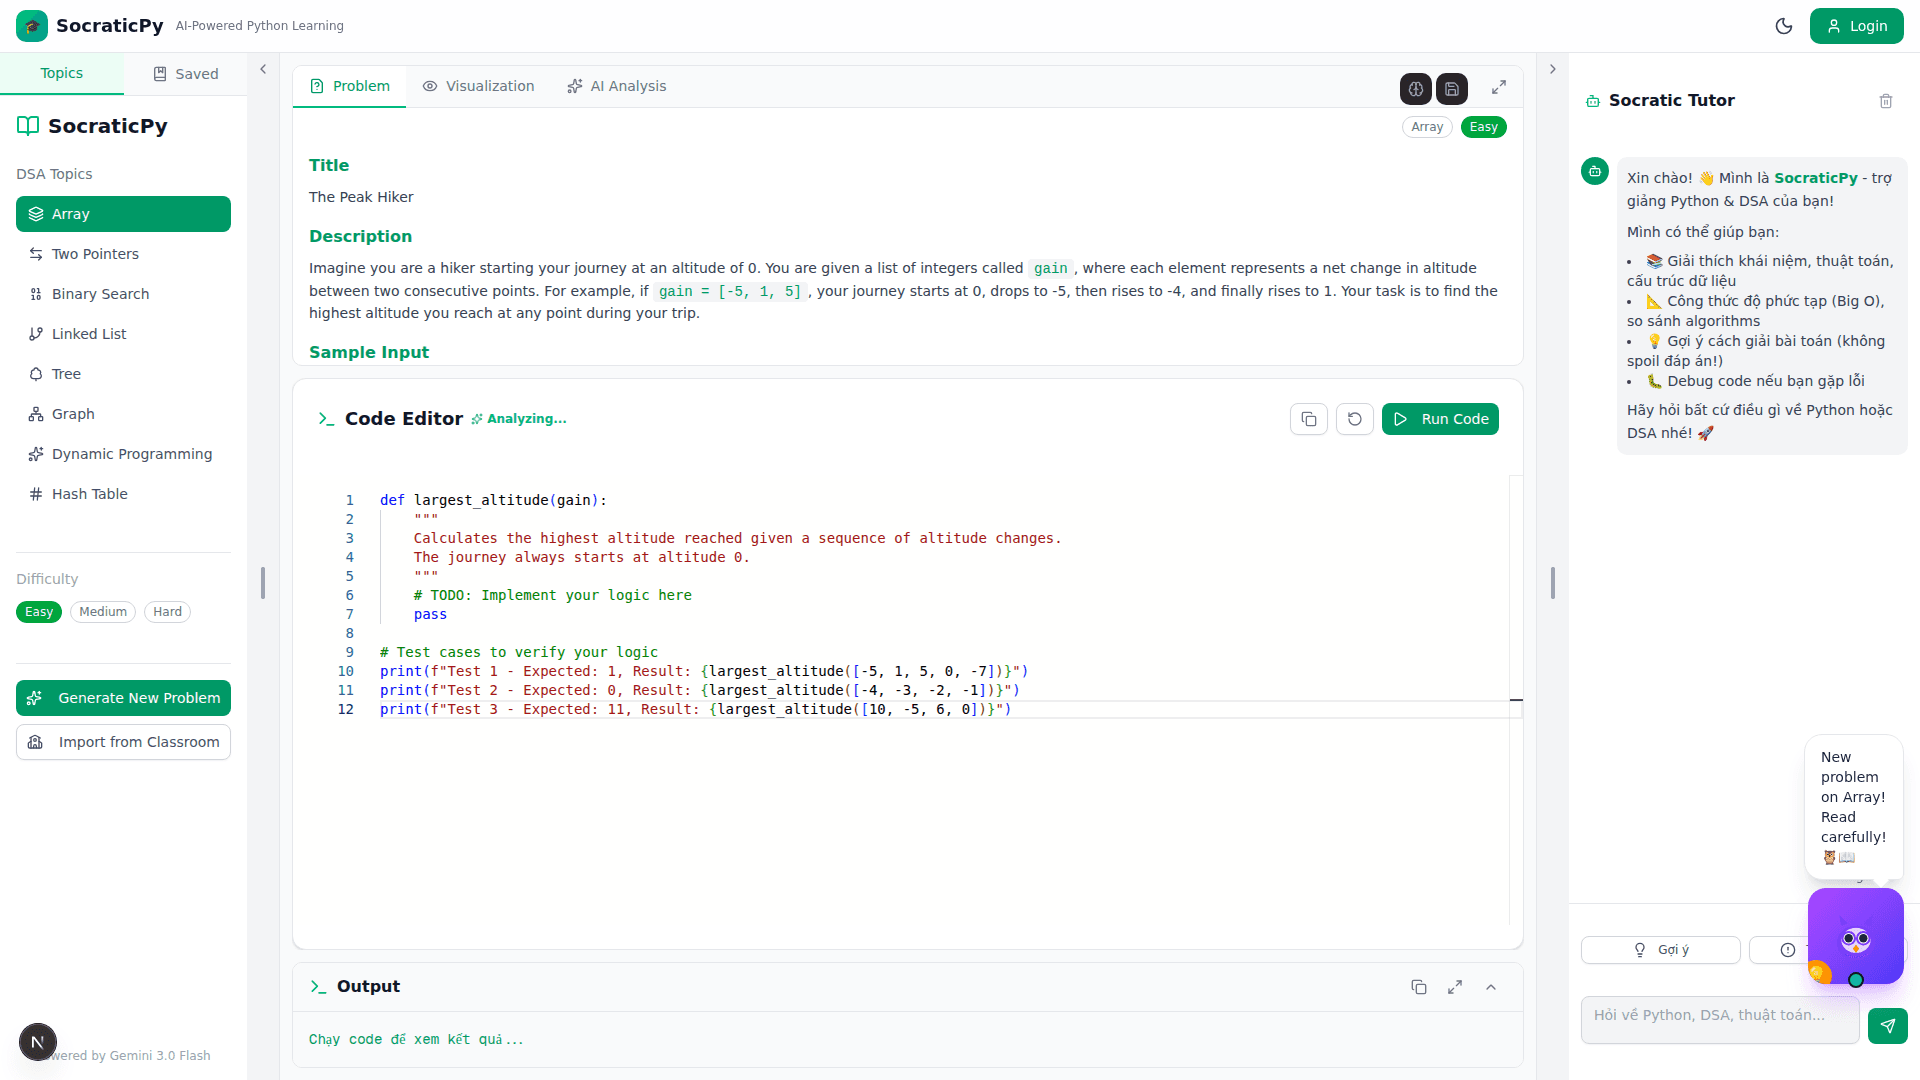1920x1080 pixels.
Task: Toggle the Easy difficulty filter
Action: (38, 611)
